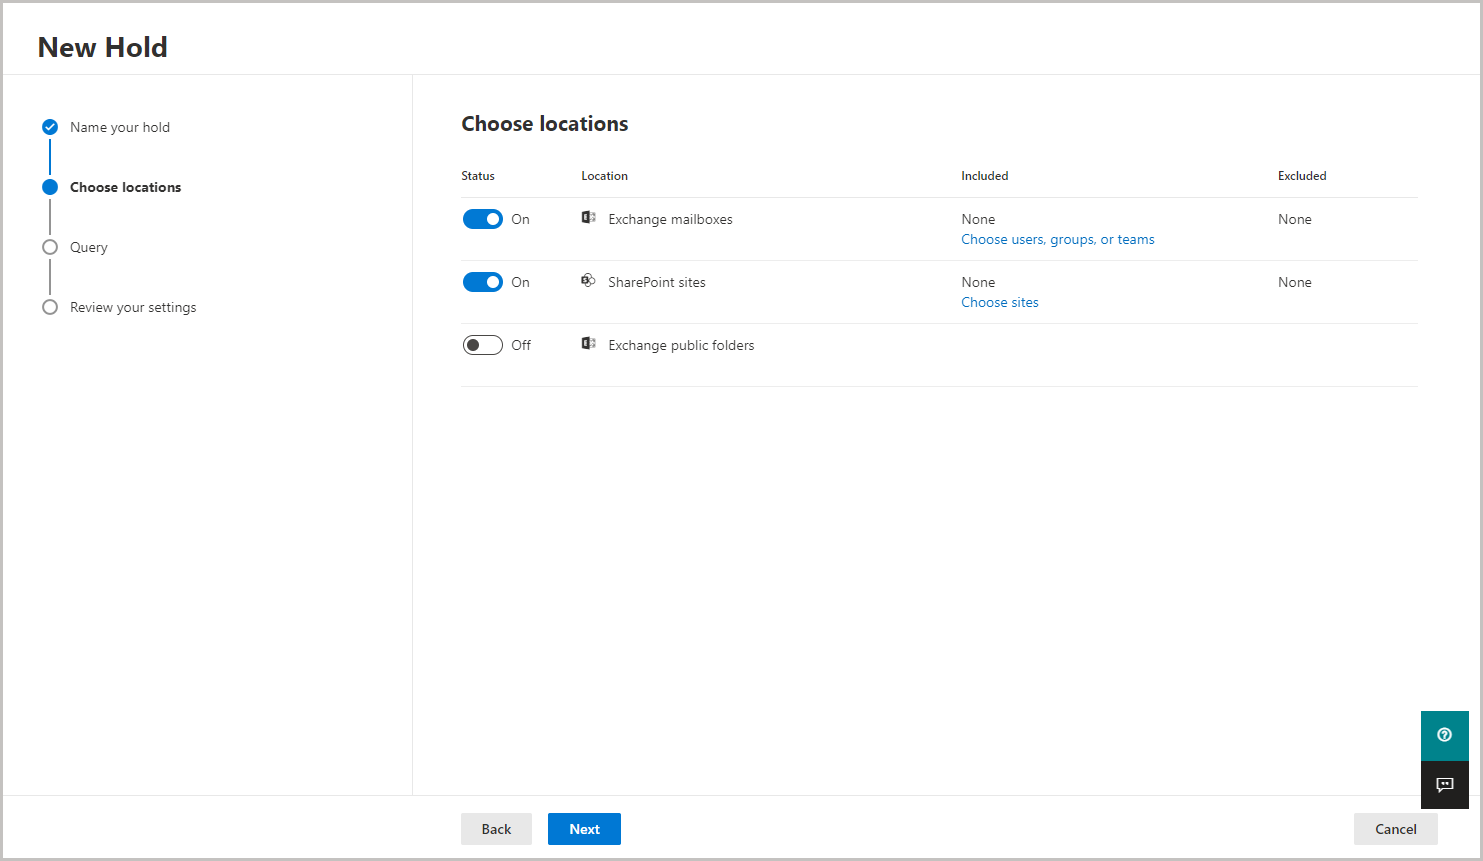Image resolution: width=1483 pixels, height=861 pixels.
Task: Click the Query step circle
Action: point(50,247)
